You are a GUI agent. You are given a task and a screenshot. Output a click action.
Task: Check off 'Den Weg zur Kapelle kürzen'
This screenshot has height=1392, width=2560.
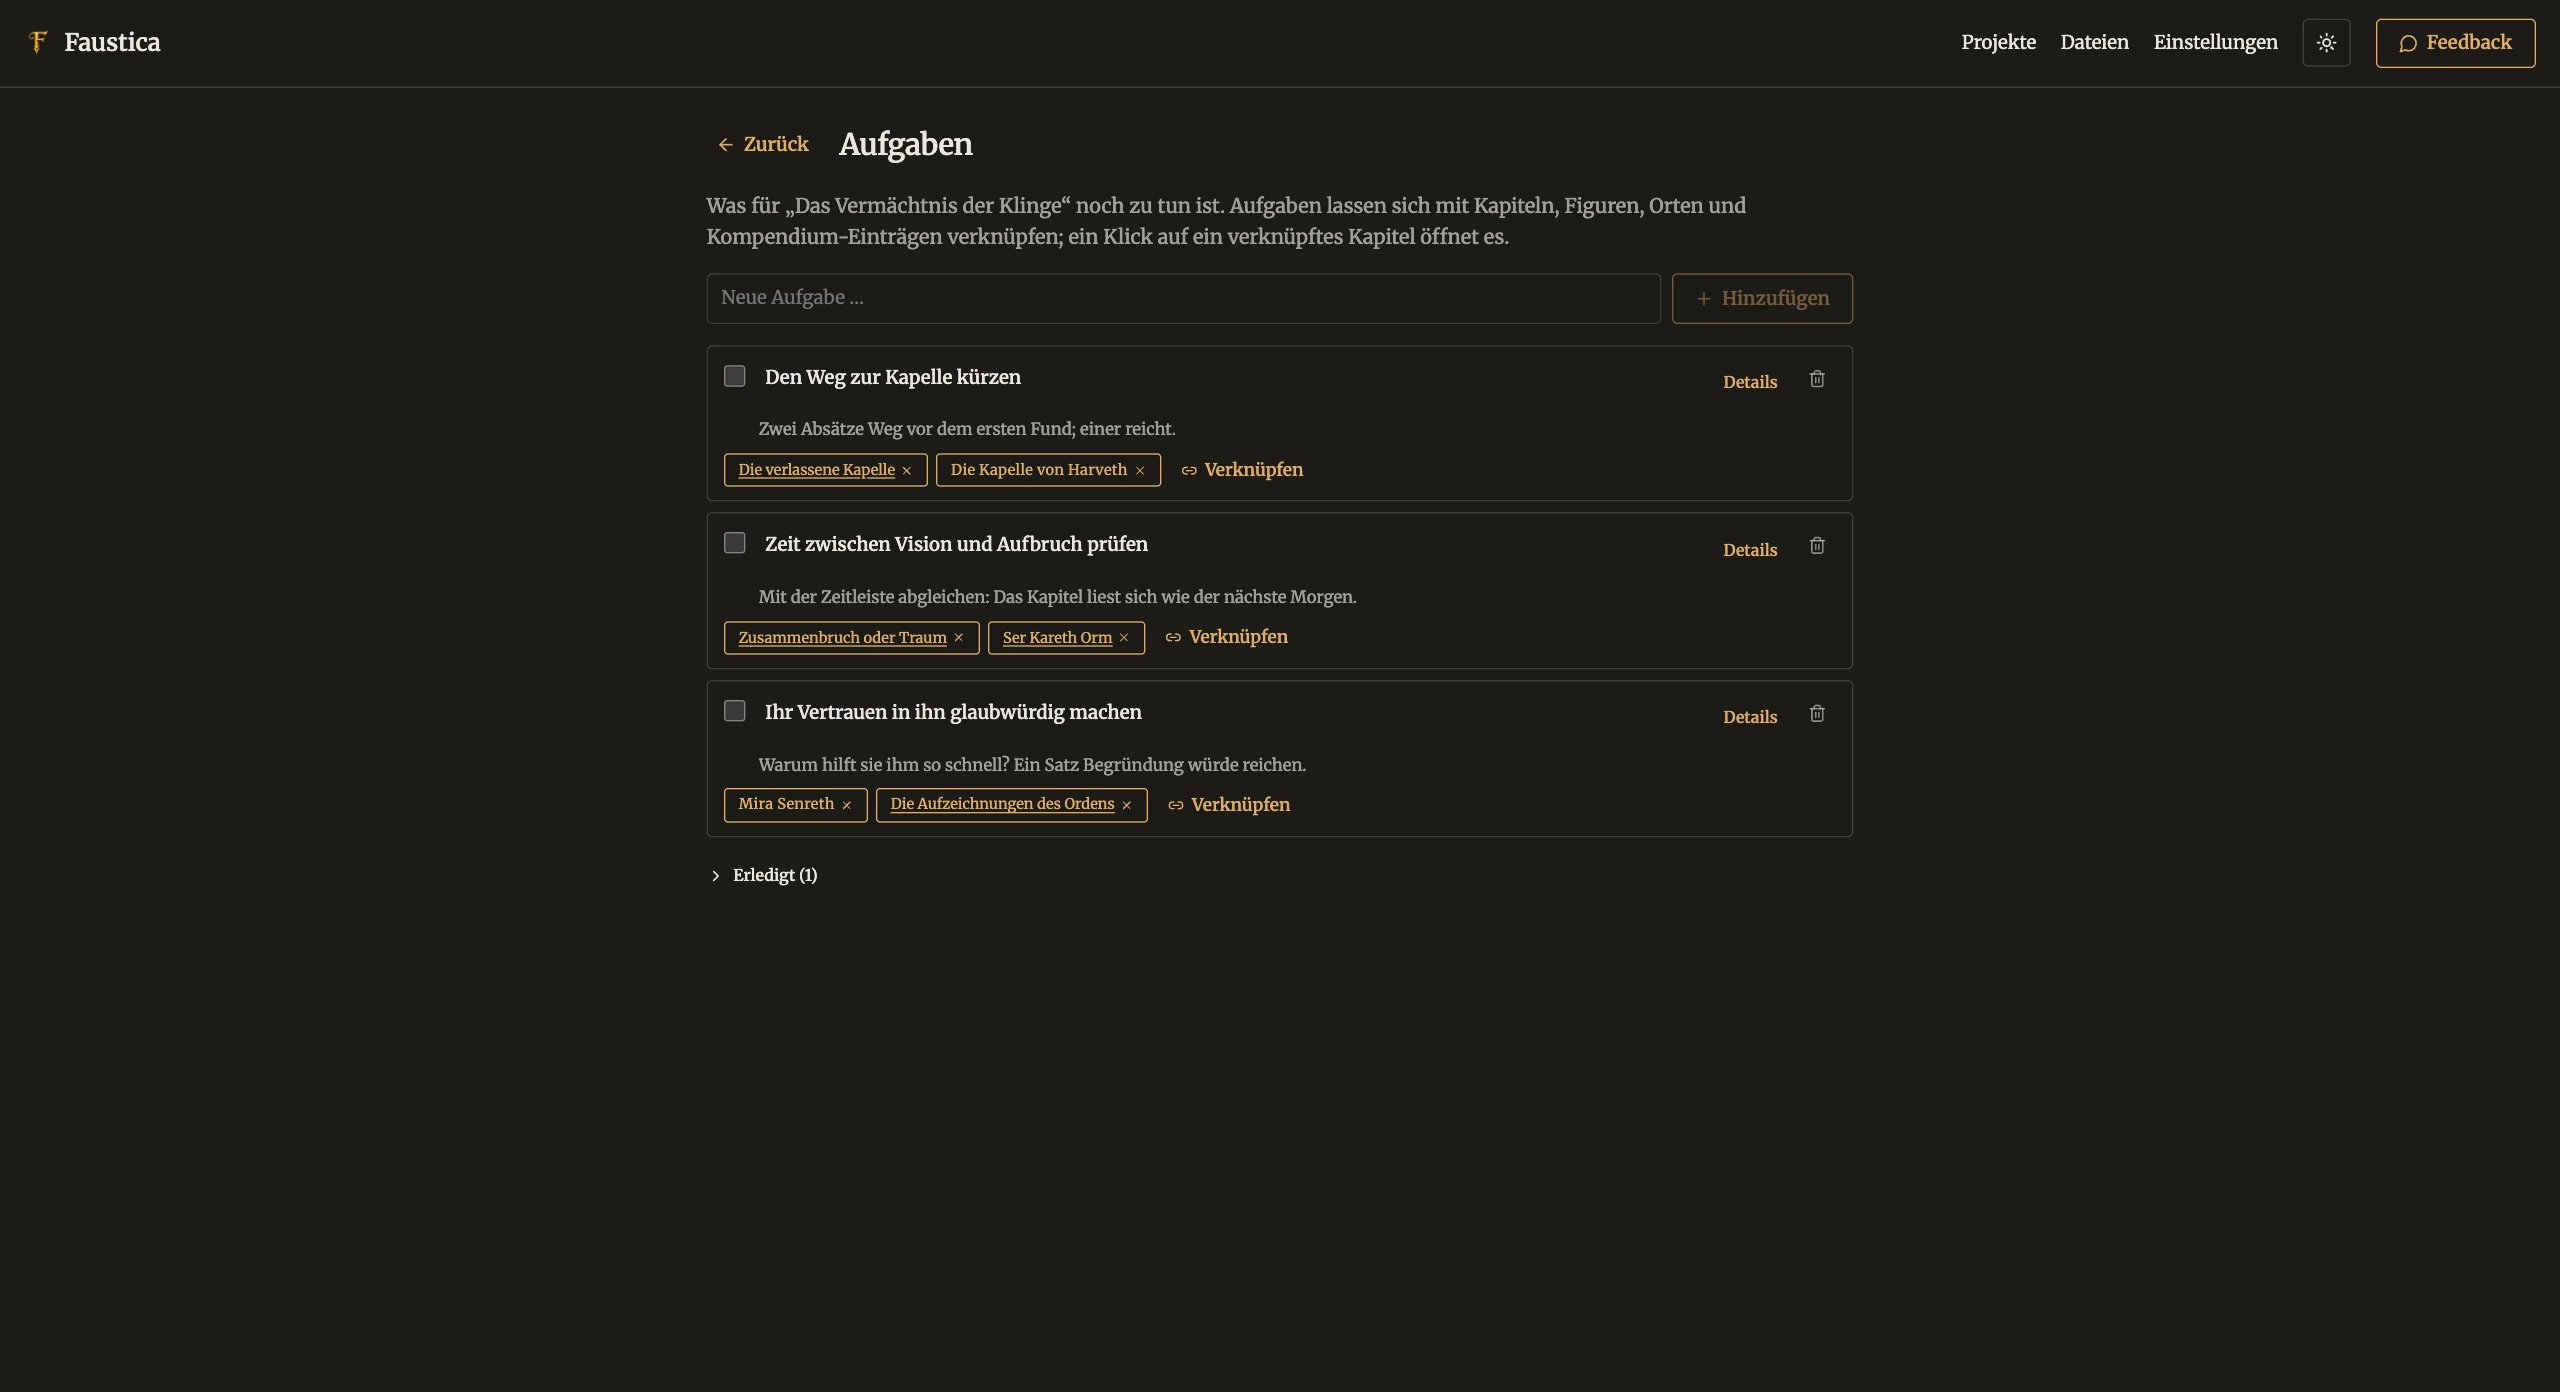pyautogui.click(x=735, y=376)
